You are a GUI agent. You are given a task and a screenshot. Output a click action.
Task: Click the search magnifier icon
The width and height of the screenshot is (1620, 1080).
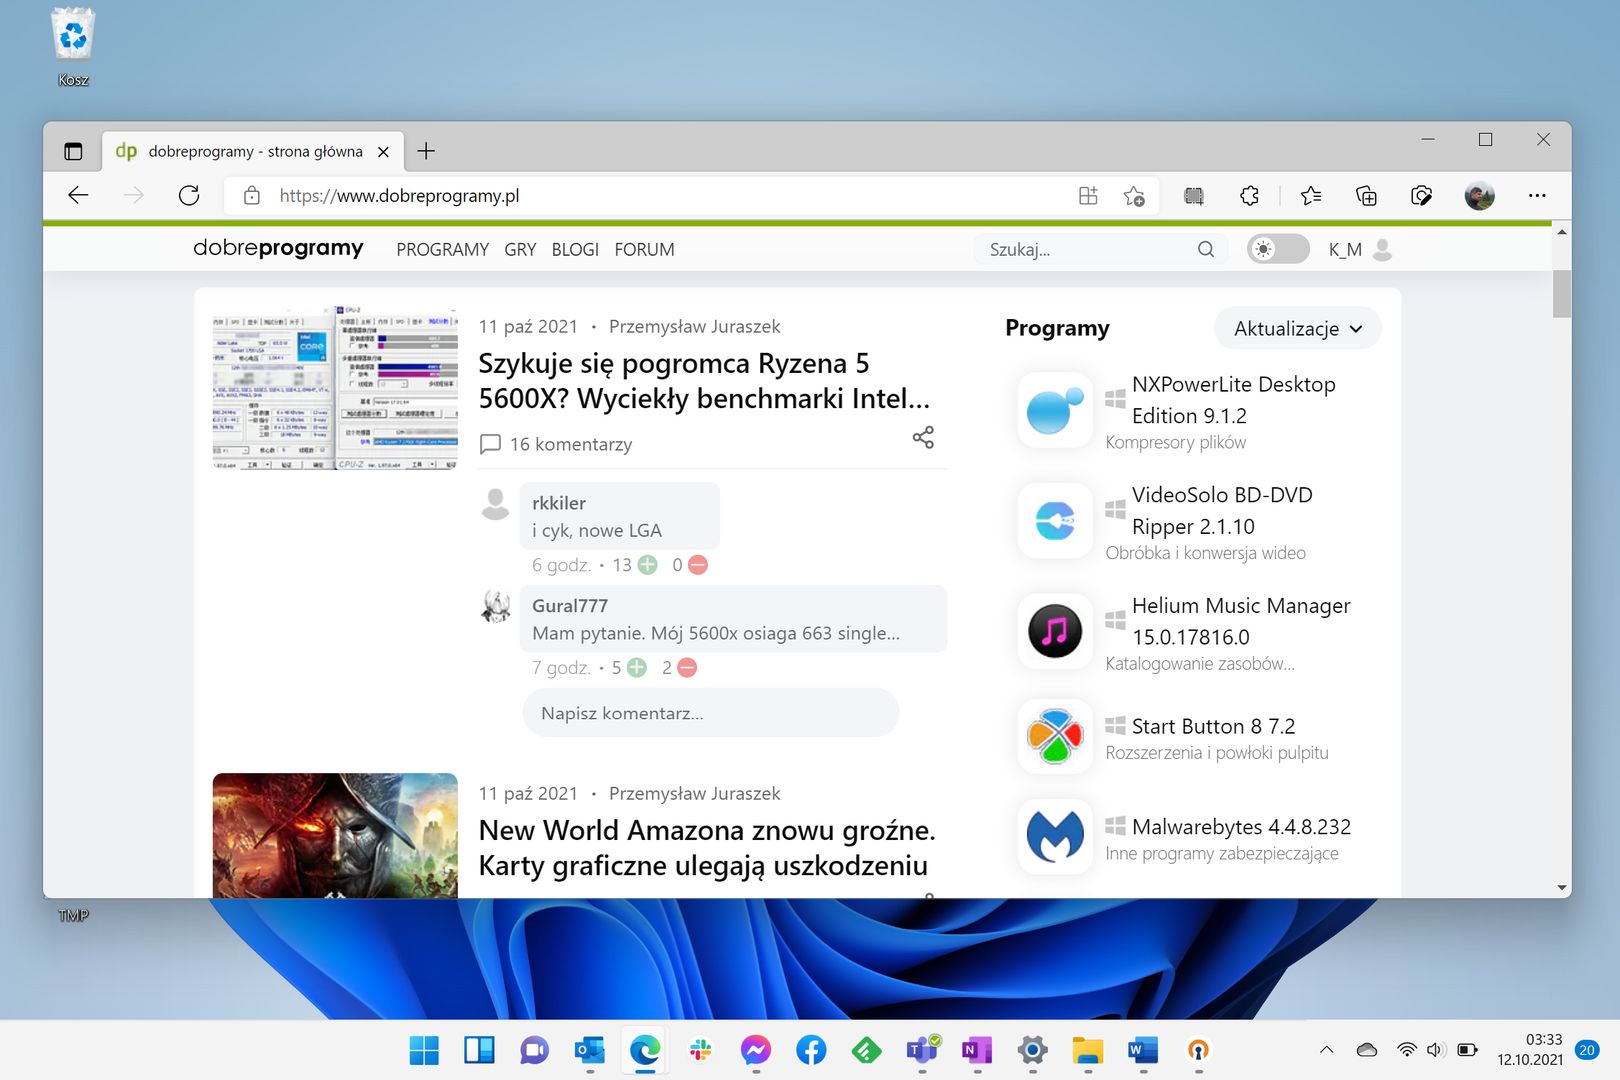[x=1206, y=249]
